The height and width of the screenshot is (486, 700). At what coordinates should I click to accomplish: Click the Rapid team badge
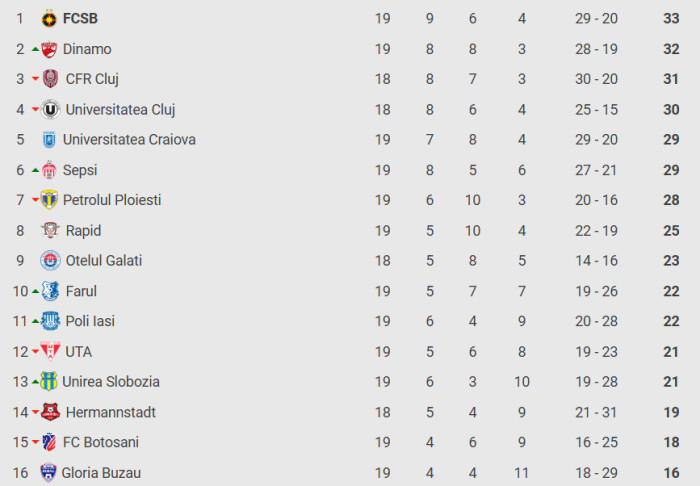tap(51, 231)
